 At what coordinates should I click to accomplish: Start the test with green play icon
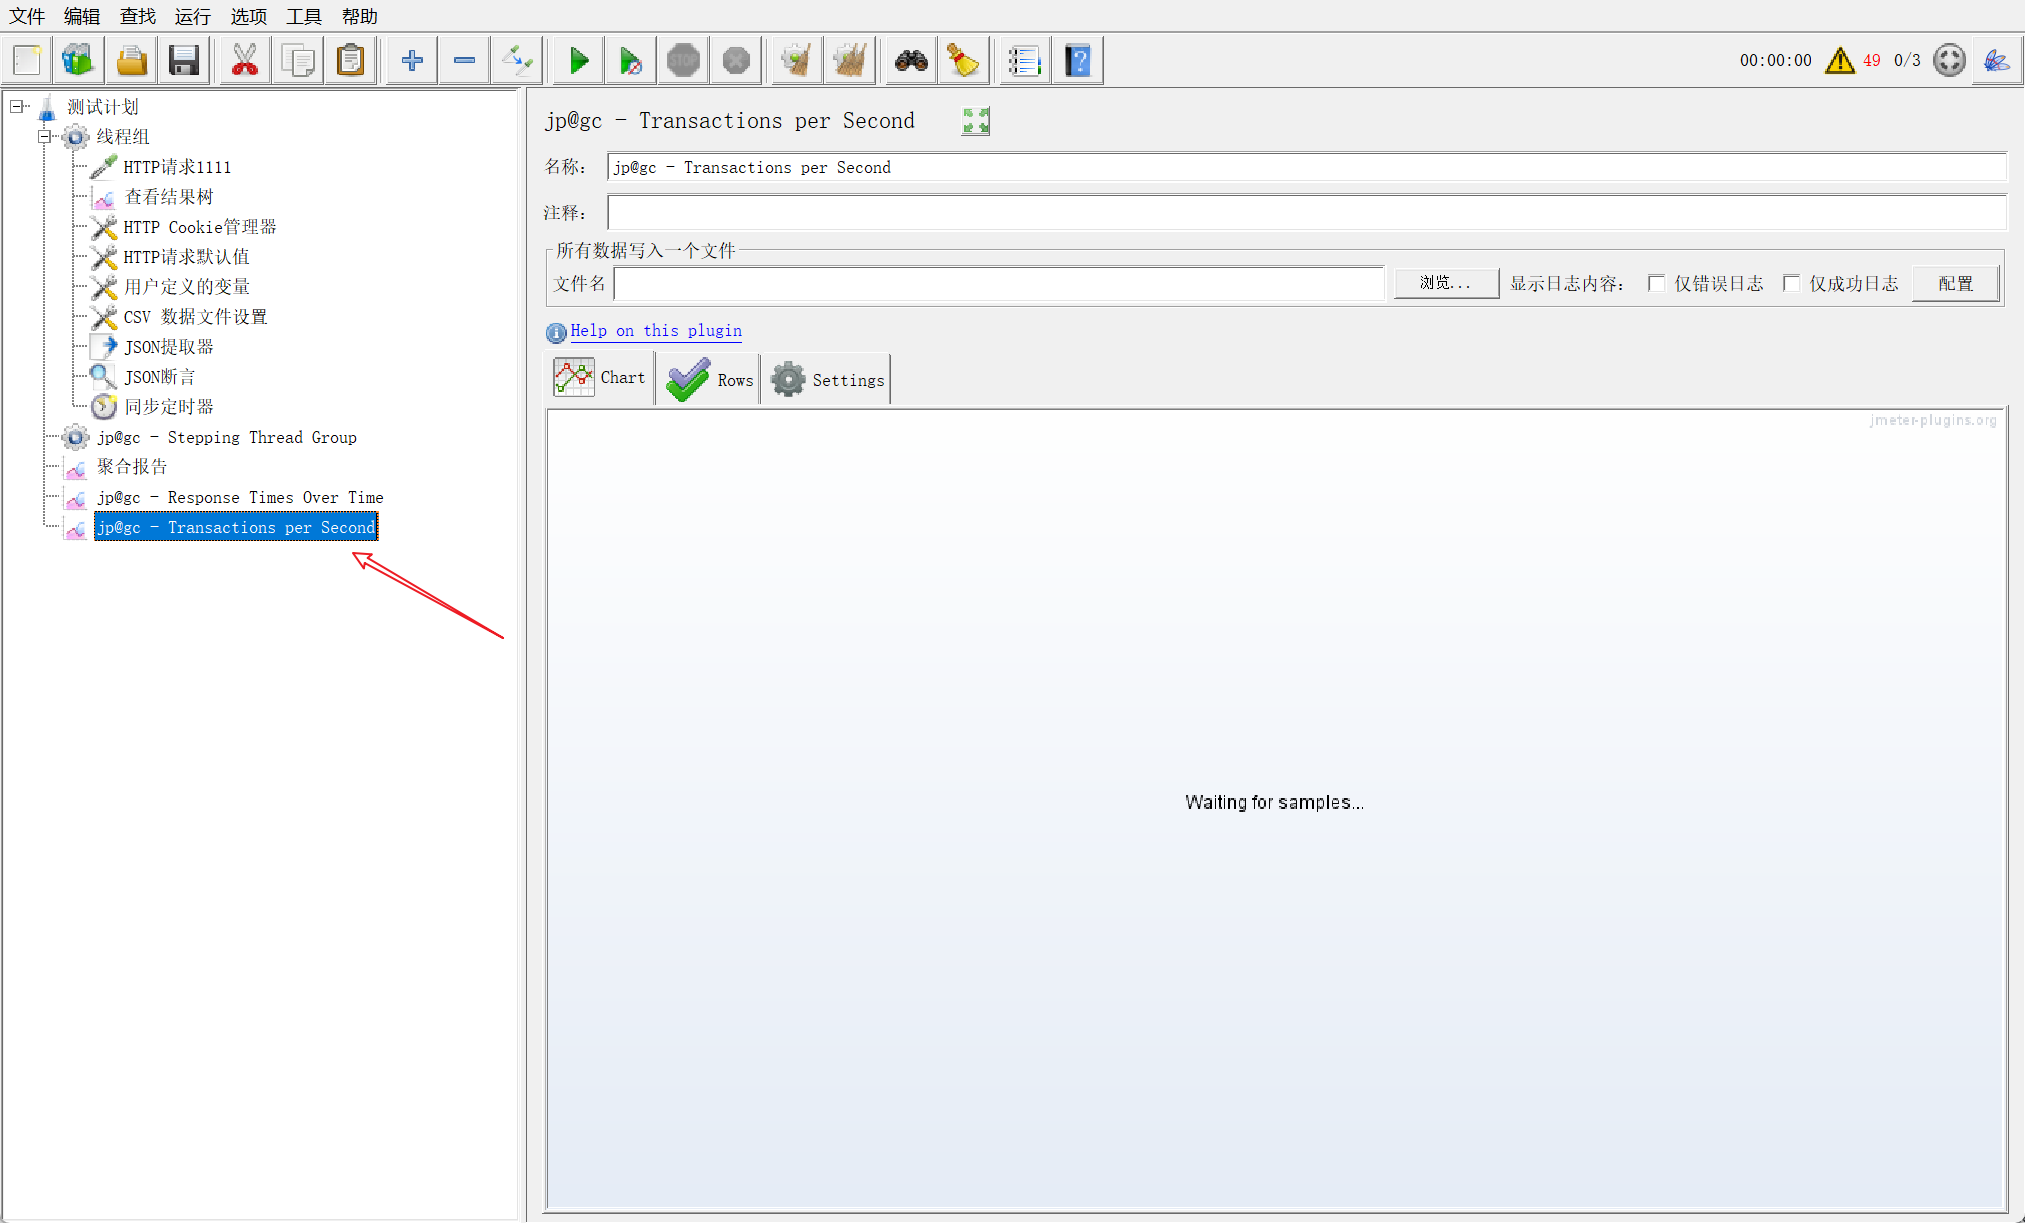coord(579,61)
